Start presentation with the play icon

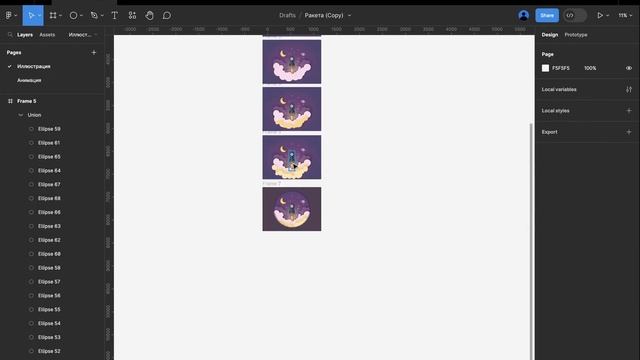[600, 16]
